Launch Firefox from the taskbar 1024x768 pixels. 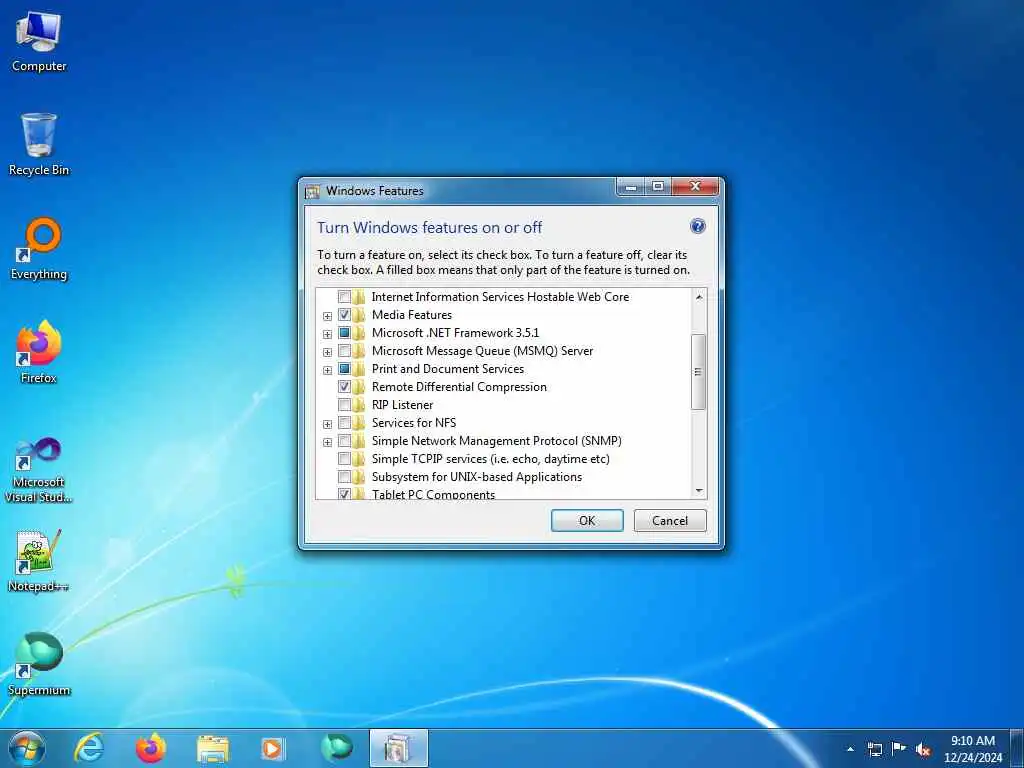pos(151,748)
